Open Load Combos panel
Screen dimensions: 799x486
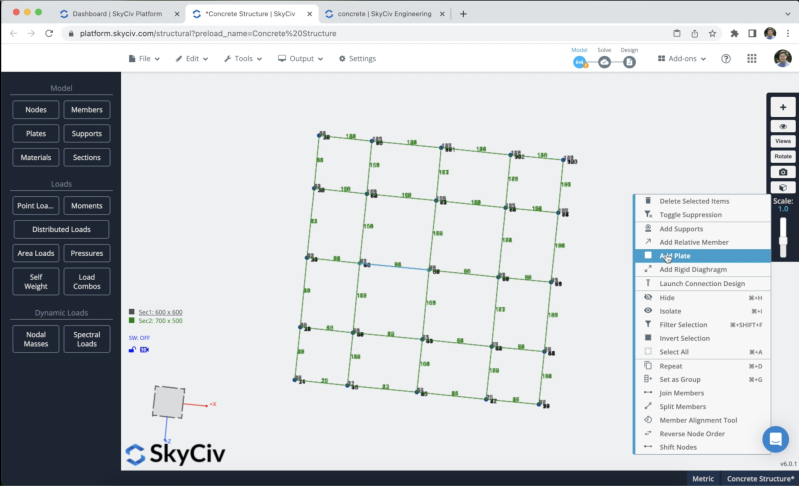click(87, 282)
